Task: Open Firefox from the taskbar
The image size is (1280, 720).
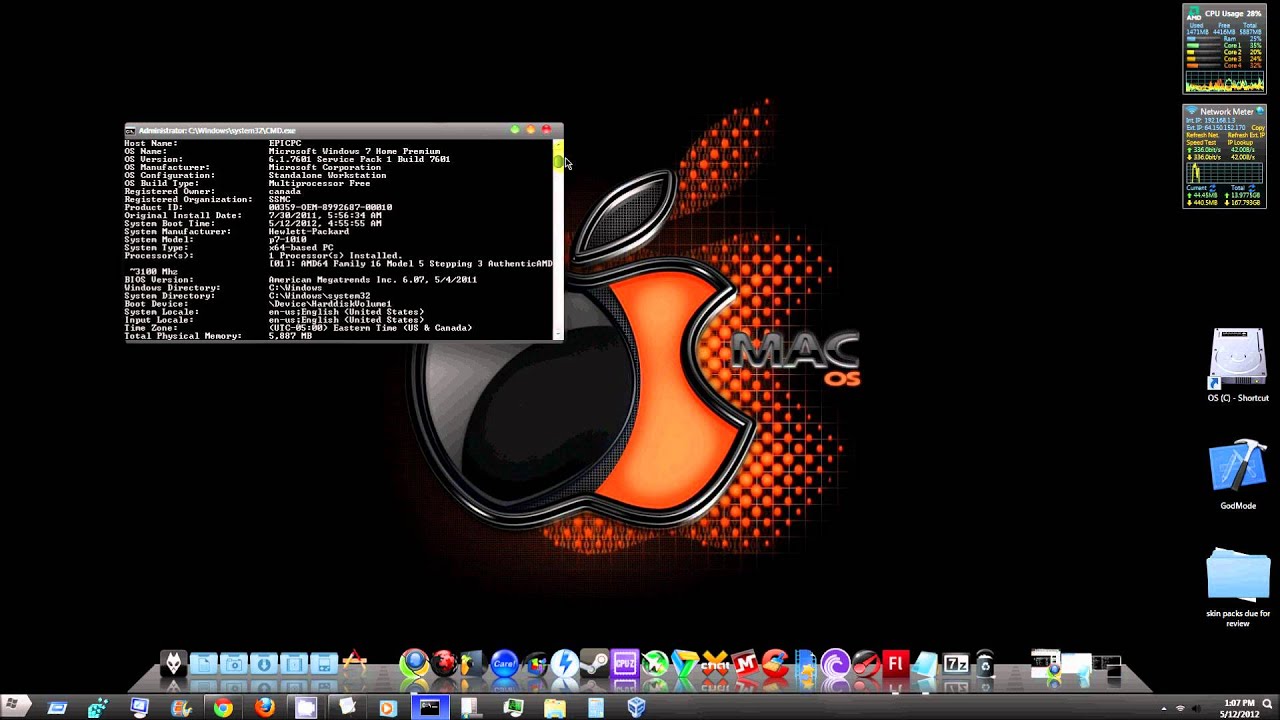Action: point(264,707)
